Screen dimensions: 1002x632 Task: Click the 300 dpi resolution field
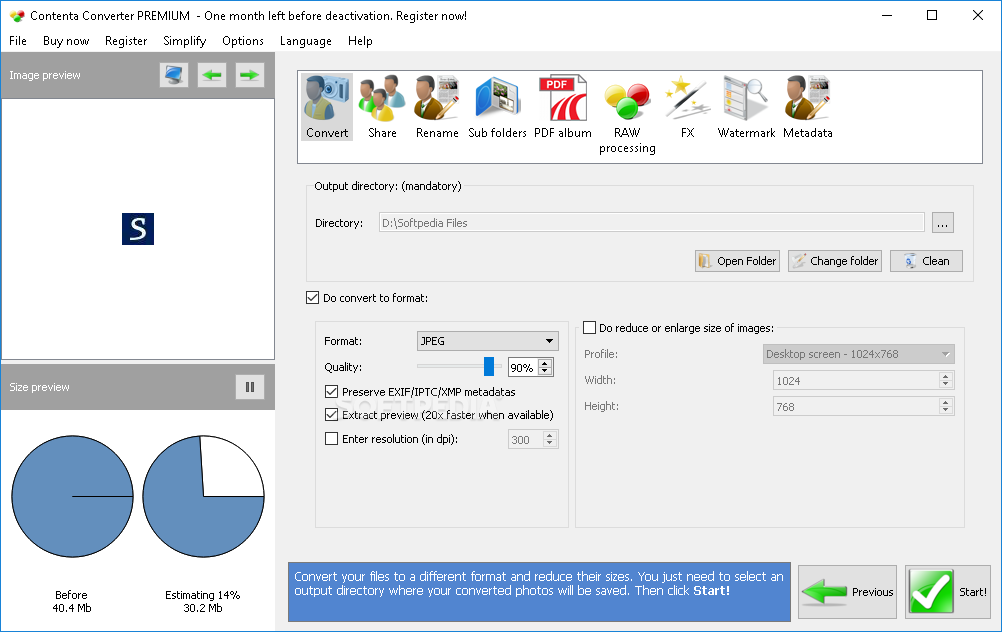click(525, 440)
